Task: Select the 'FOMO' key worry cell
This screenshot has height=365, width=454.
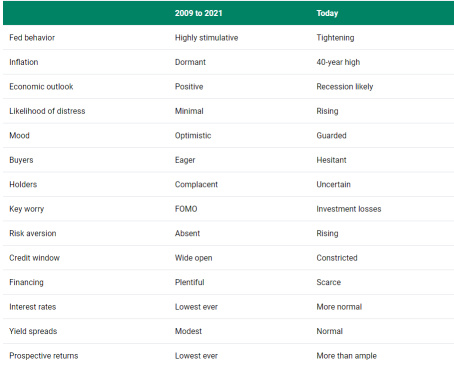Action: (x=186, y=209)
